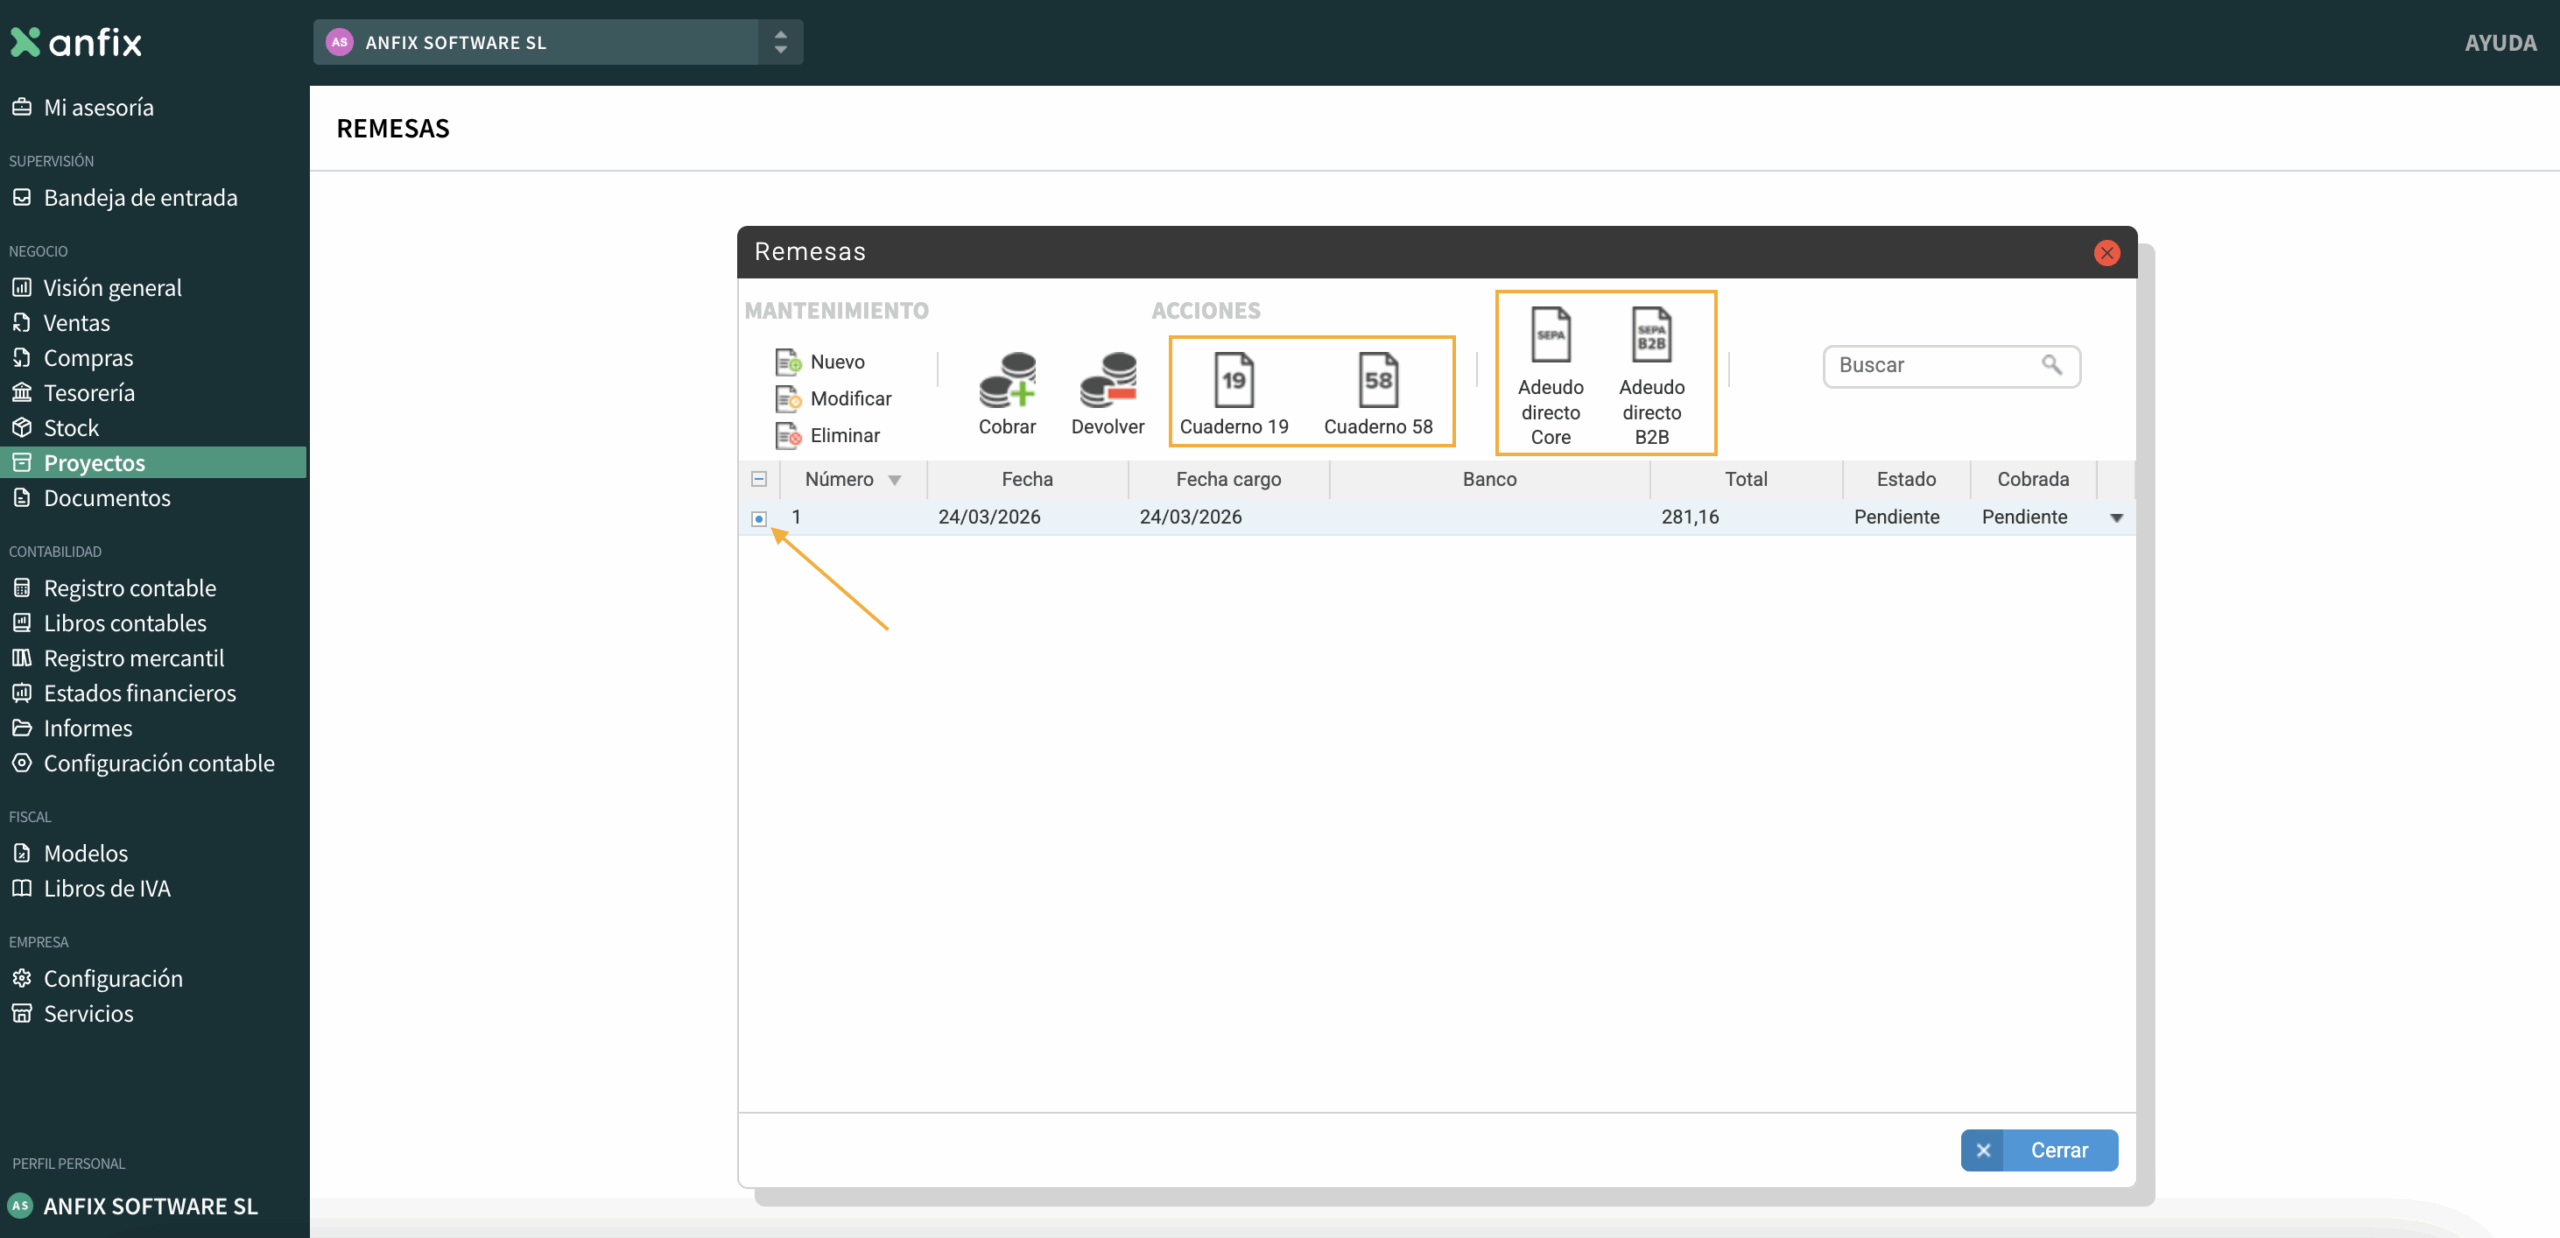This screenshot has height=1238, width=2560.
Task: Generate Cuaderno 19 file
Action: point(1233,381)
